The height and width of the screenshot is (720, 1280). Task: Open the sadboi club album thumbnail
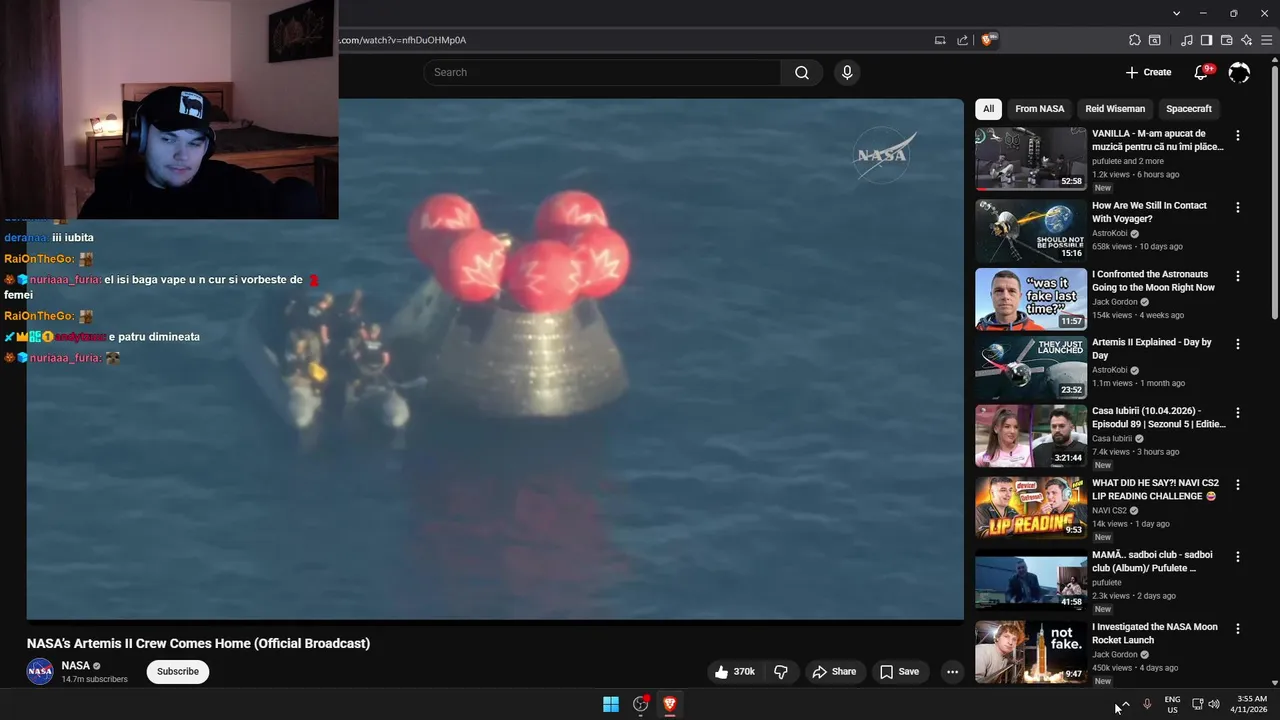tap(1030, 580)
